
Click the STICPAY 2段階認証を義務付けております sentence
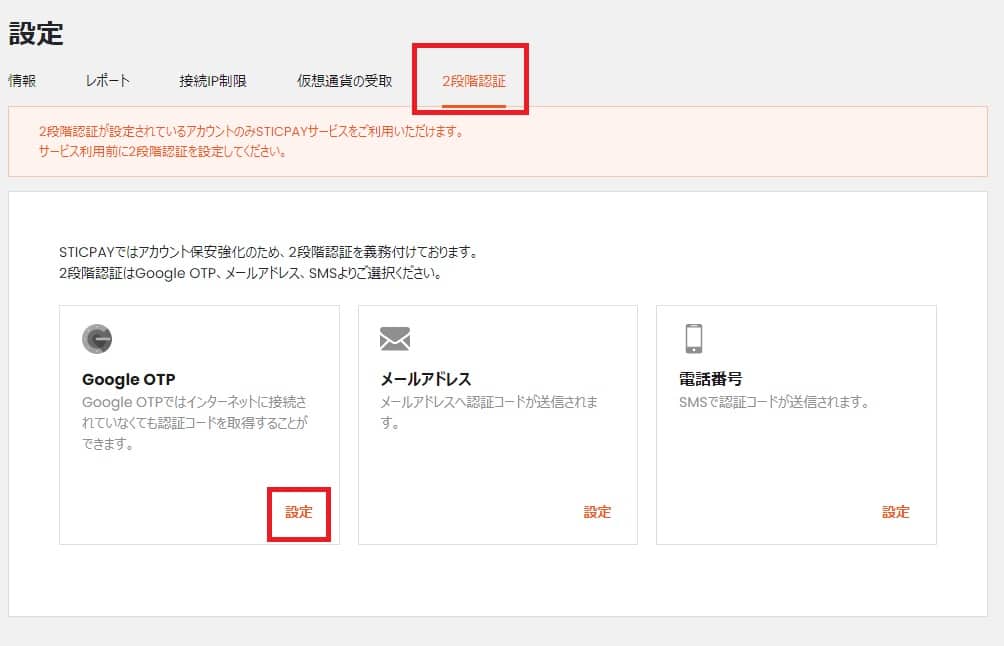(x=270, y=252)
